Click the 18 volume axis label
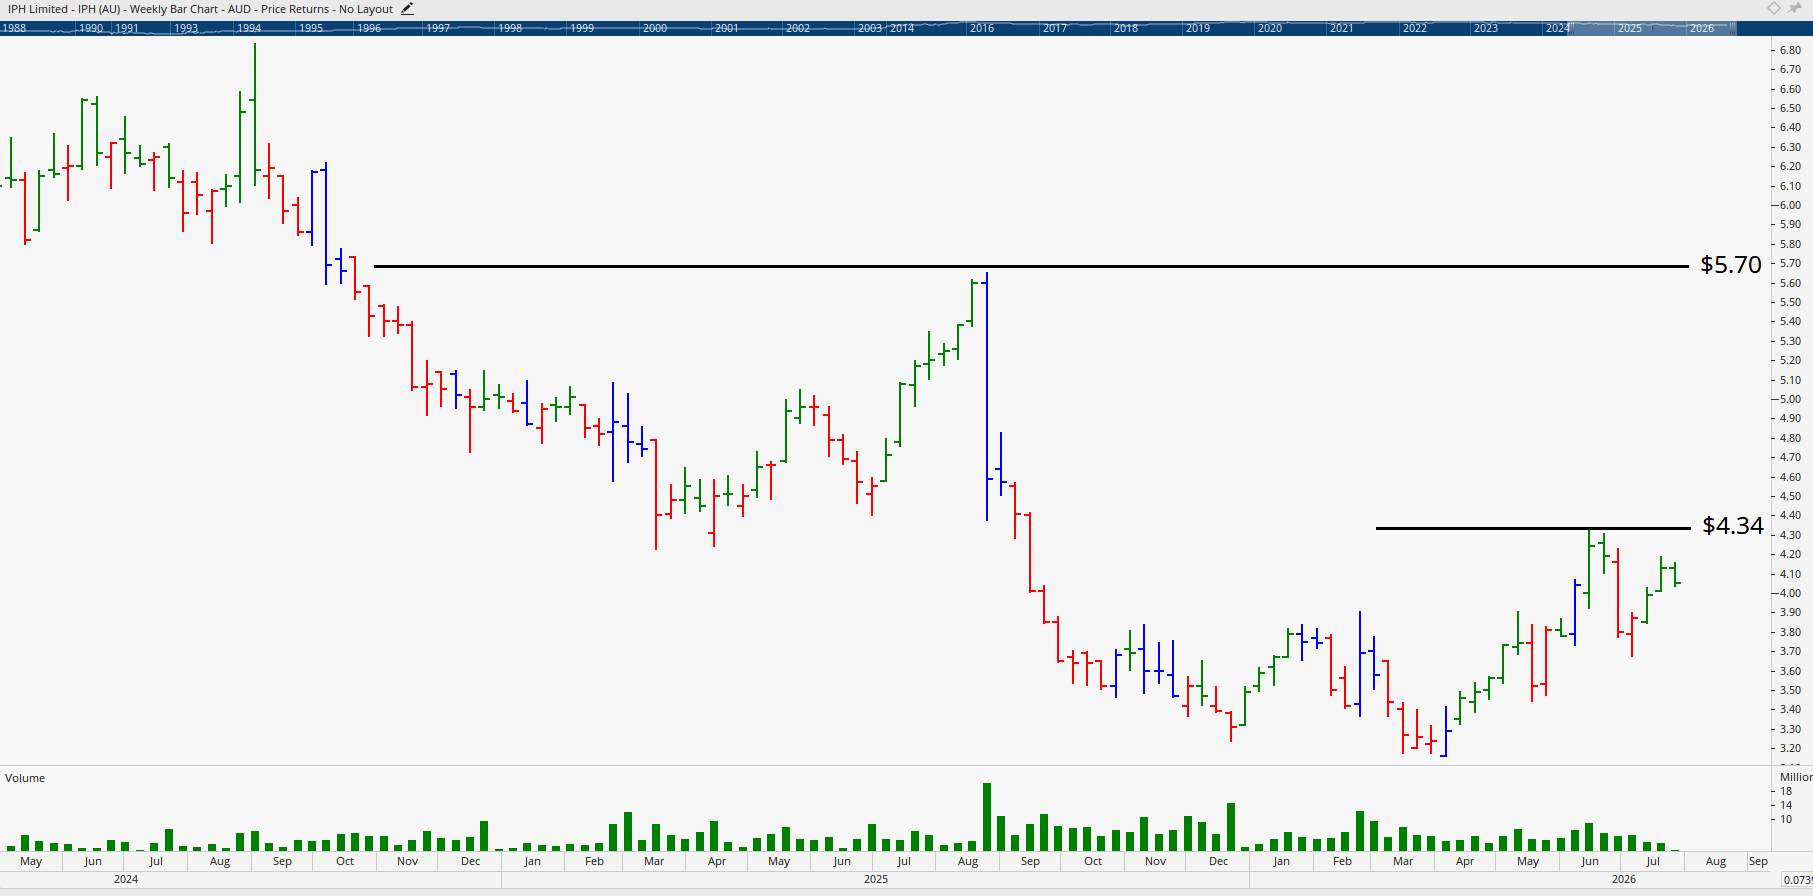1813x896 pixels. pyautogui.click(x=1786, y=791)
